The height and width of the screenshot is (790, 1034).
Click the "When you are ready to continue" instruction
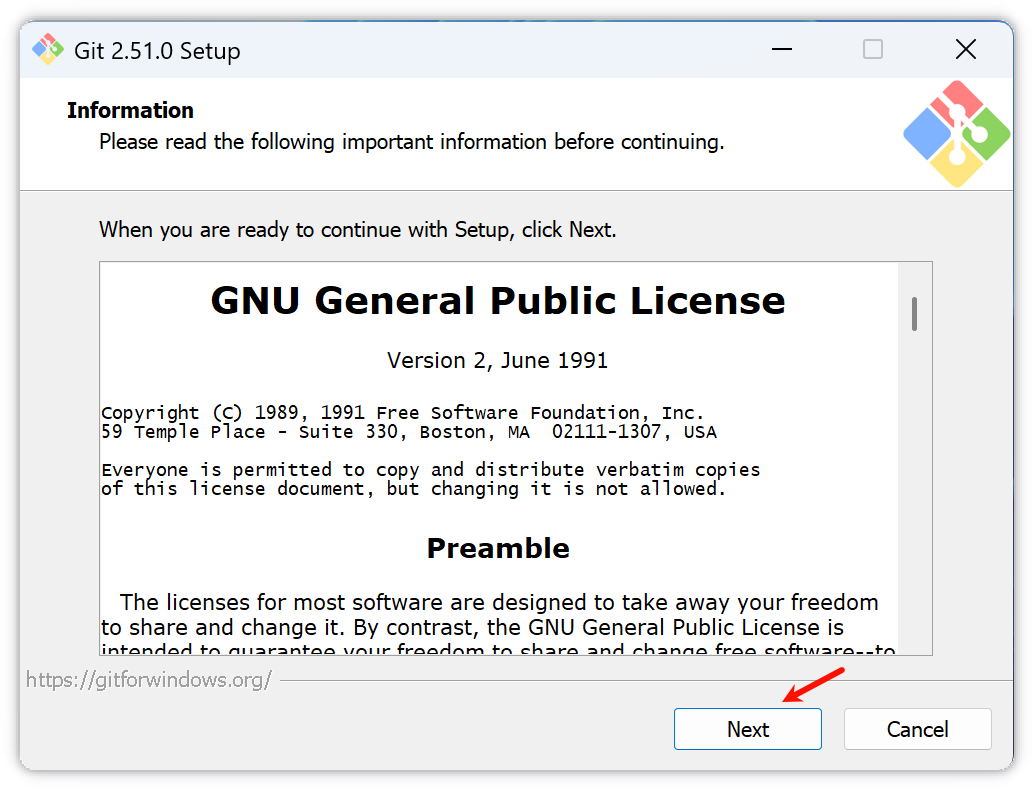(357, 230)
